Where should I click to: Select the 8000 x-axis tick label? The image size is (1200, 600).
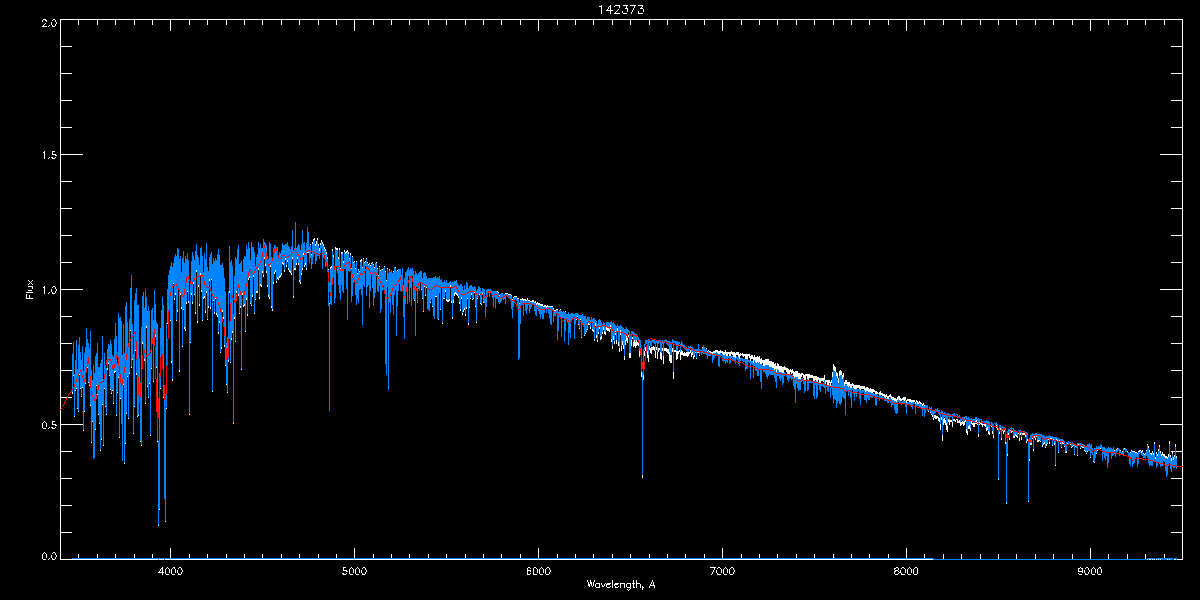pos(906,572)
